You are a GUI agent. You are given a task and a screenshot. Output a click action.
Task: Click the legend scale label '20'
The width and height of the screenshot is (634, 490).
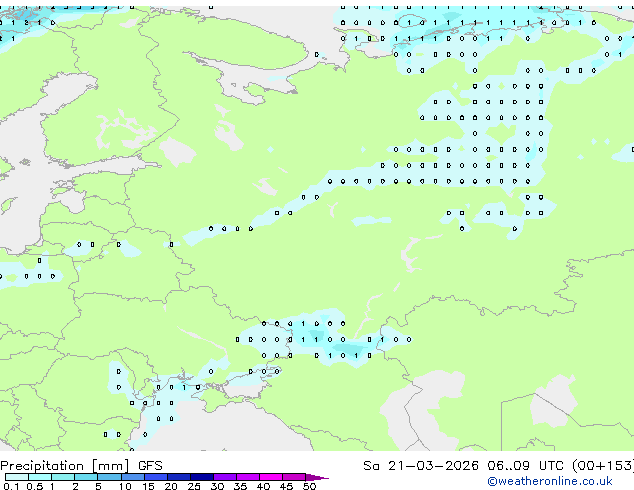(171, 486)
